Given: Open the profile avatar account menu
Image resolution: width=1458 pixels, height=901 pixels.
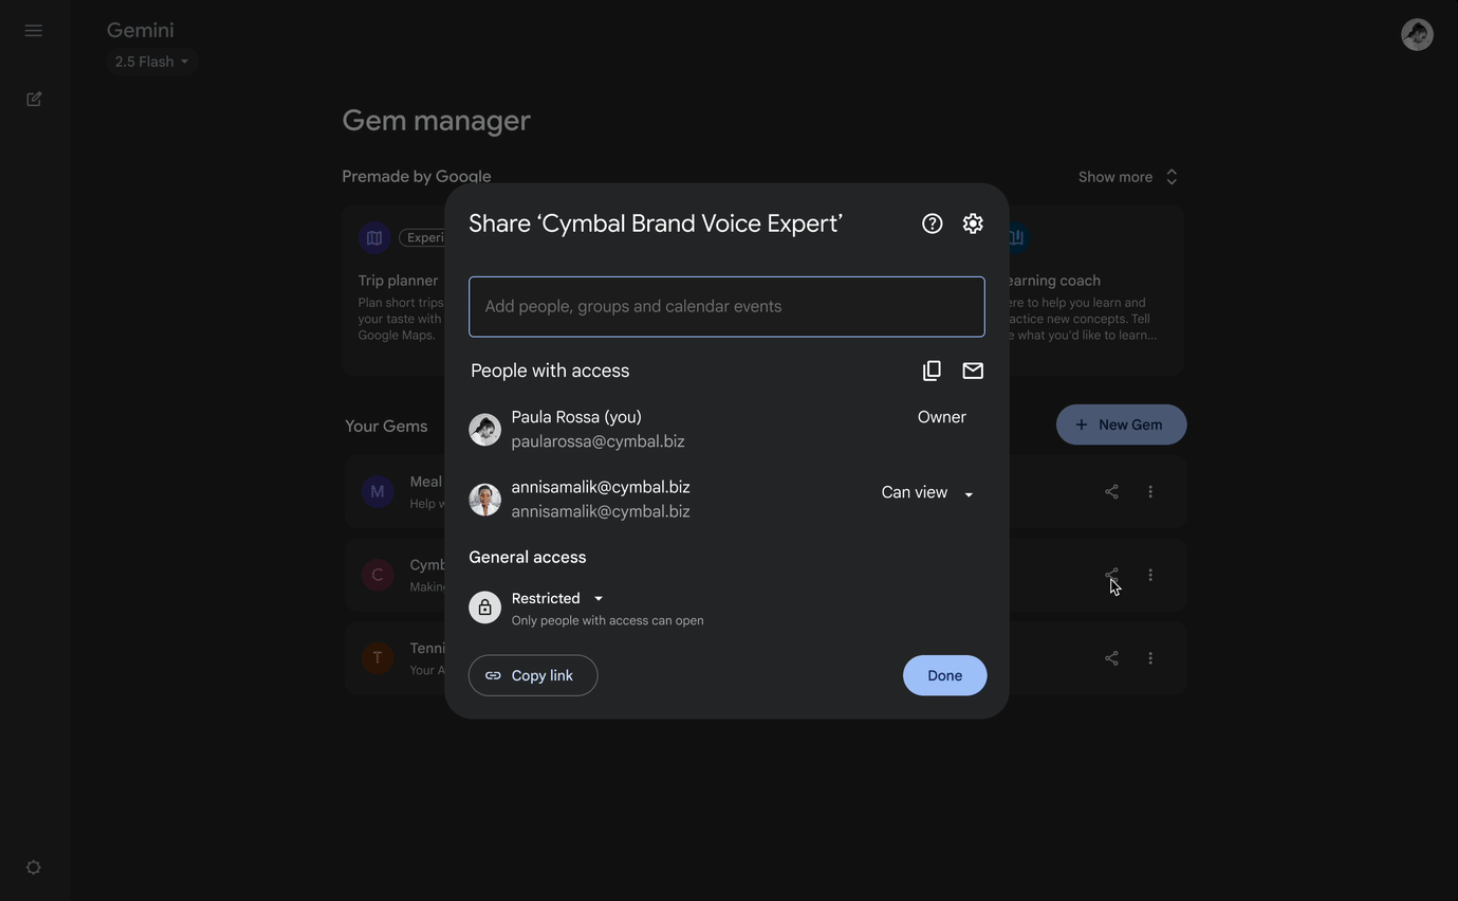Looking at the screenshot, I should coord(1417,34).
